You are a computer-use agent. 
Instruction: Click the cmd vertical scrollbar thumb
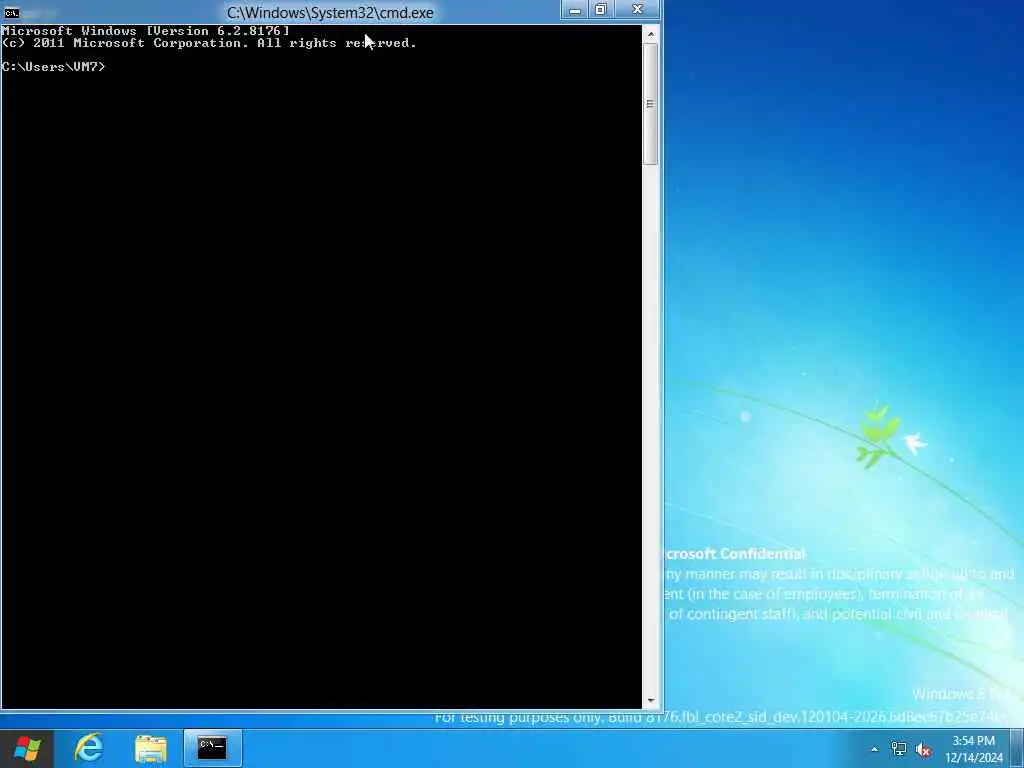click(x=650, y=104)
